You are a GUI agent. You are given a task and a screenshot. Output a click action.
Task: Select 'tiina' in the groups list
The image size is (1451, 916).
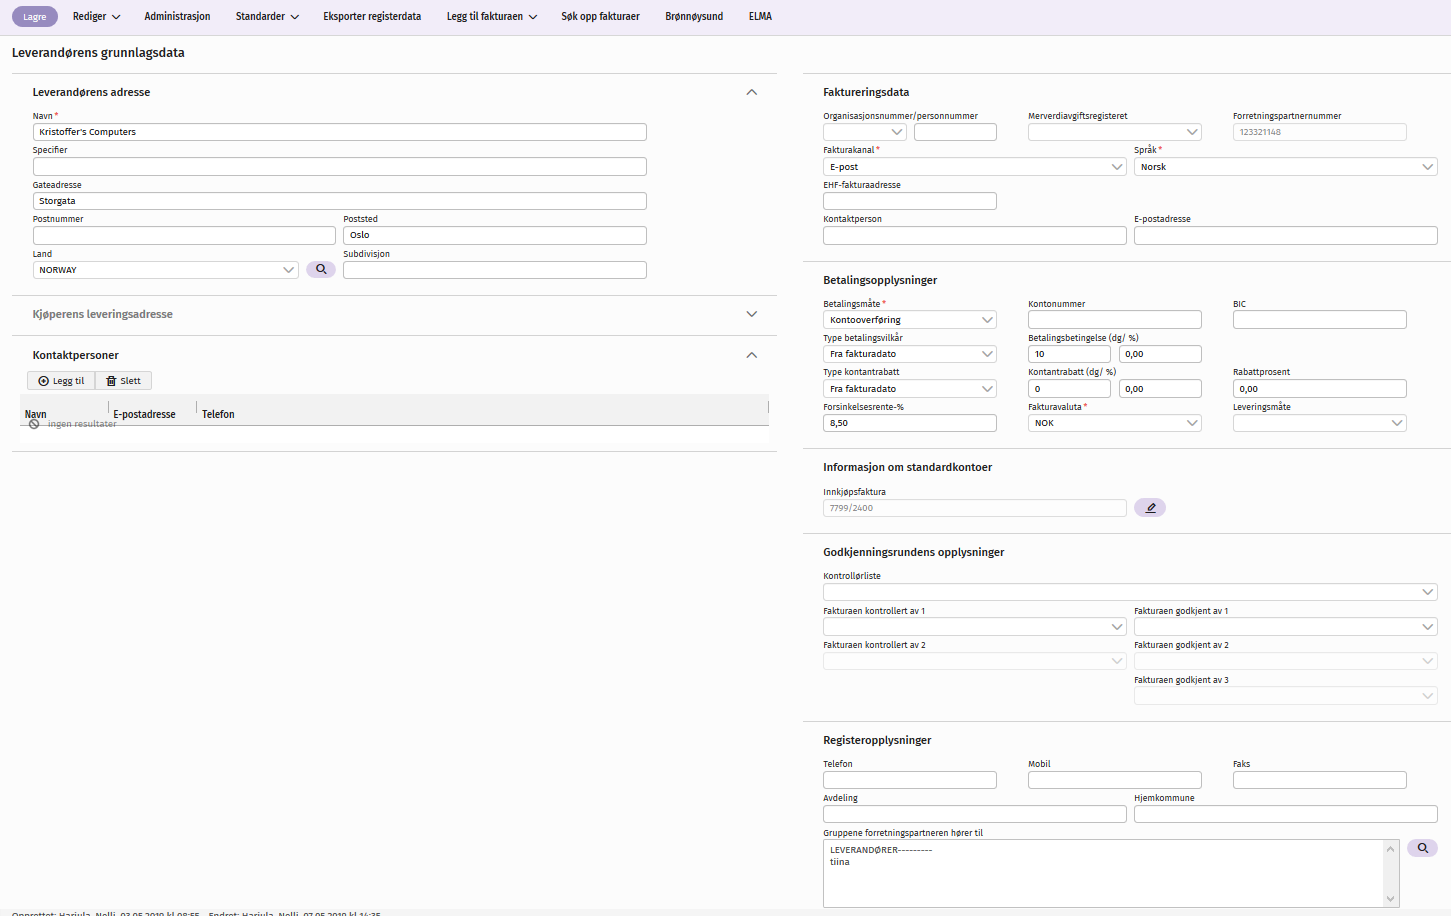click(x=840, y=862)
